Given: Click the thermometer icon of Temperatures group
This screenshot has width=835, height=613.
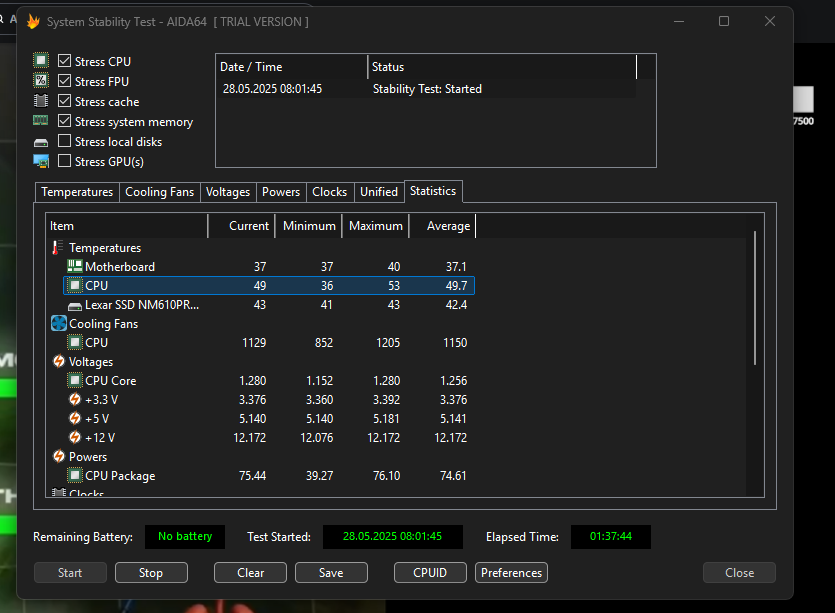Looking at the screenshot, I should point(57,248).
